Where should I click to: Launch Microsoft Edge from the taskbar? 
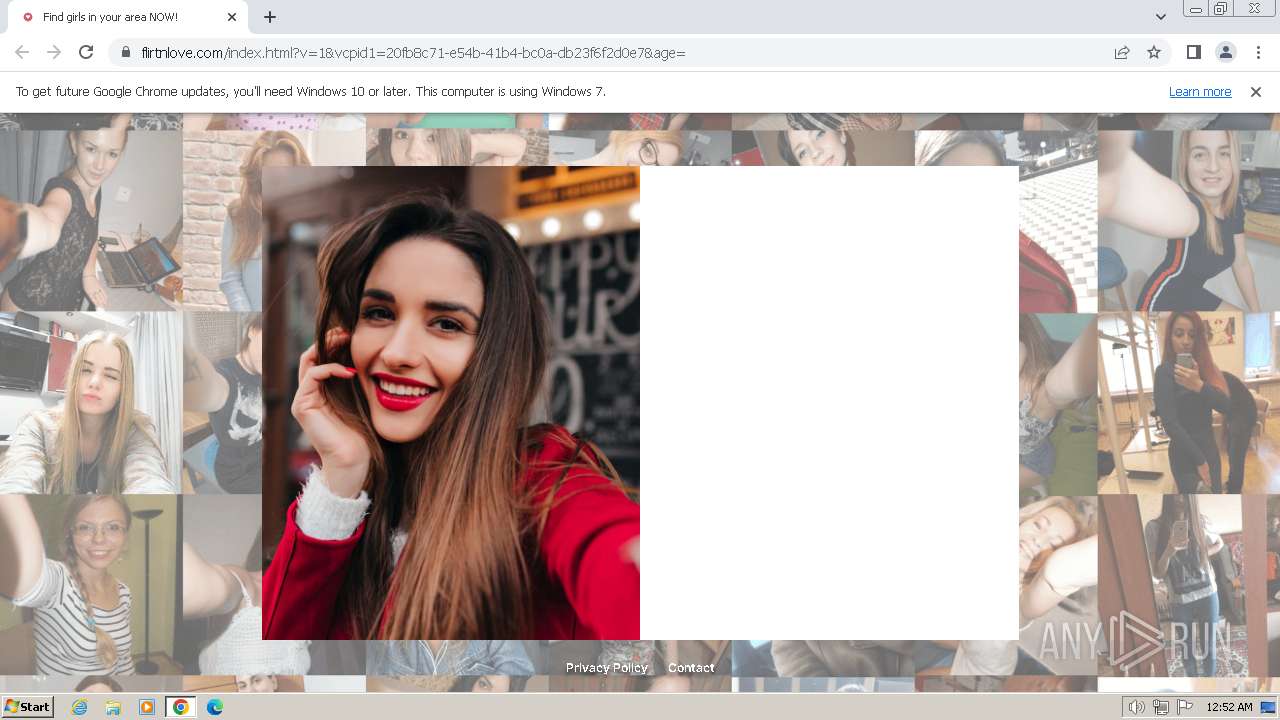click(214, 707)
